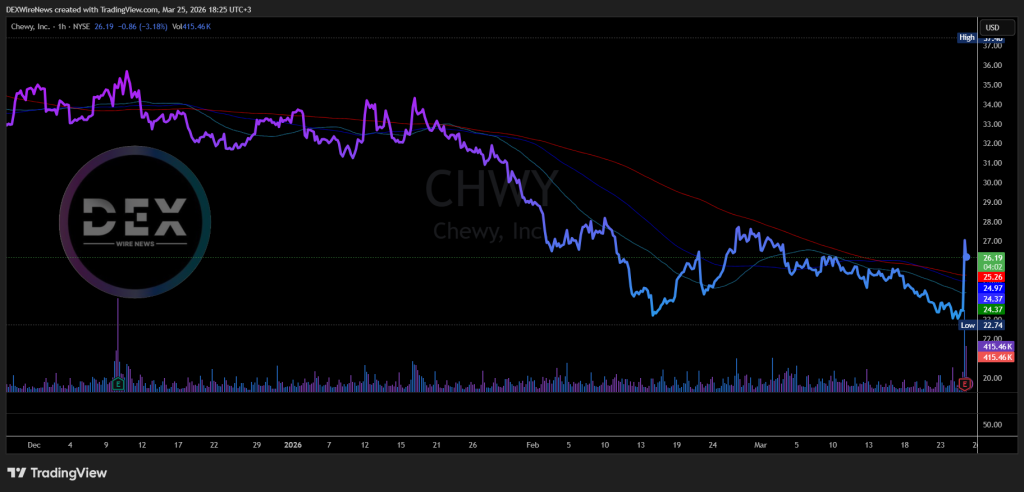
Task: Click the red earnings E marker in March
Action: (x=966, y=384)
